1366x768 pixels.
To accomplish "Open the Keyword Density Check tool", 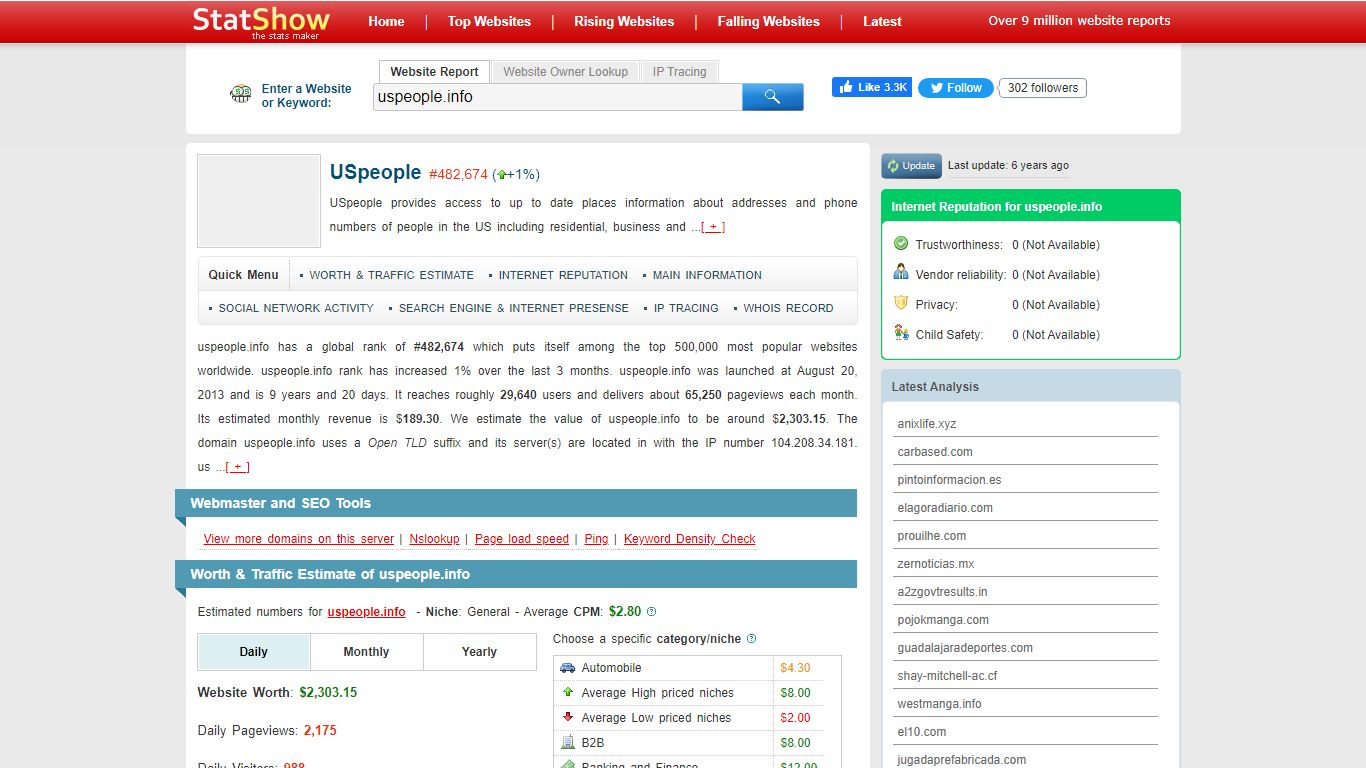I will [x=690, y=539].
